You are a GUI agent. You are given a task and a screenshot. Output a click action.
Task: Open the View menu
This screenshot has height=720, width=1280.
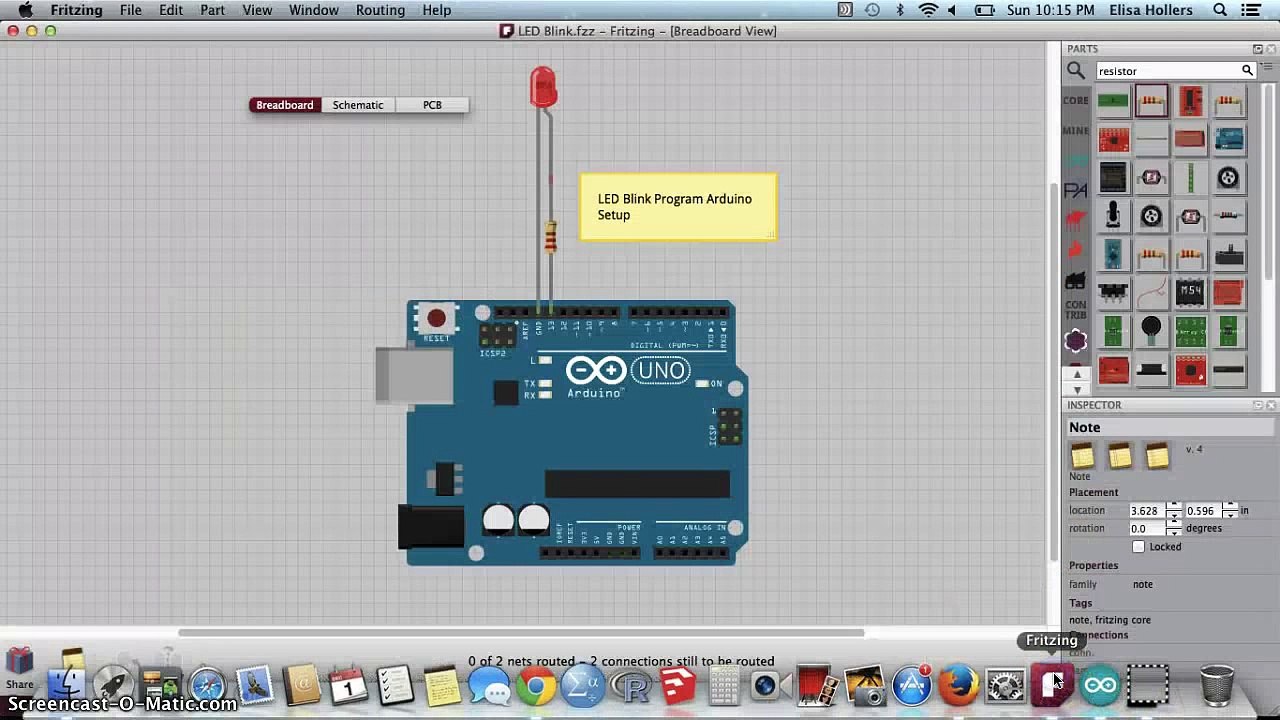point(257,10)
